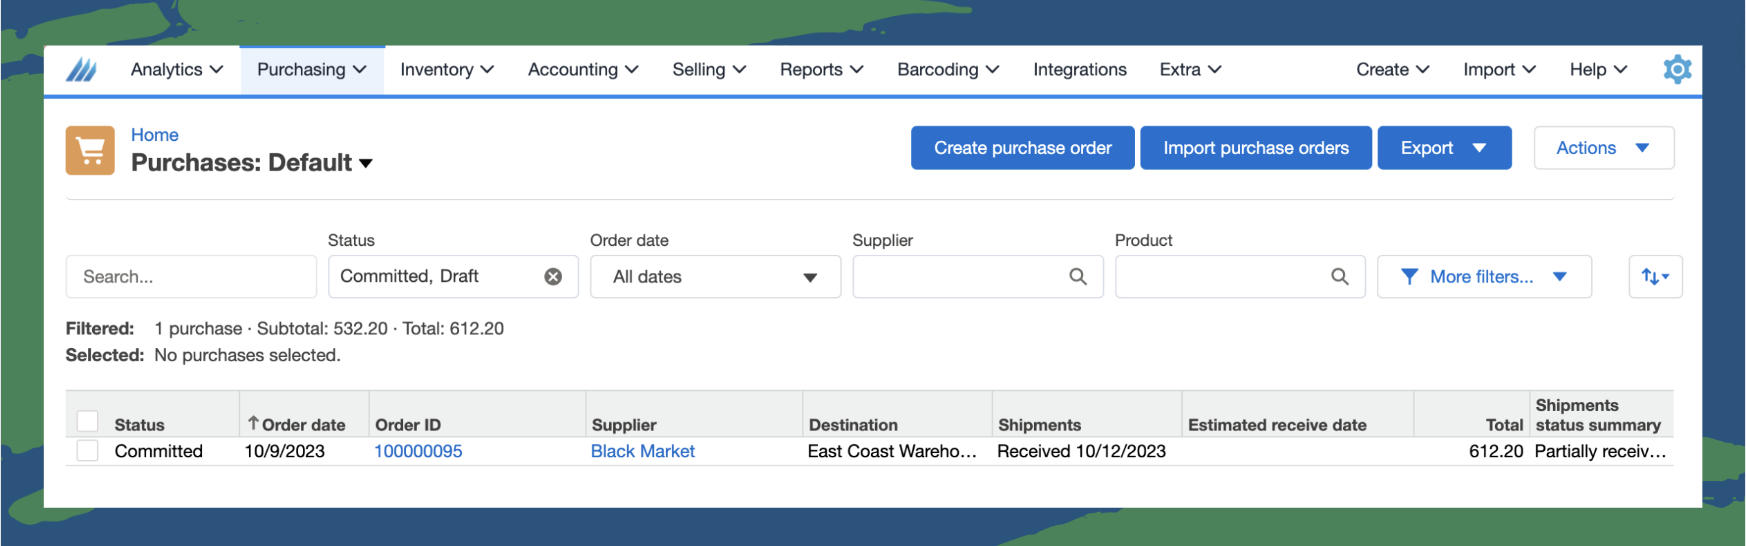Open the Import menu

[x=1499, y=70]
